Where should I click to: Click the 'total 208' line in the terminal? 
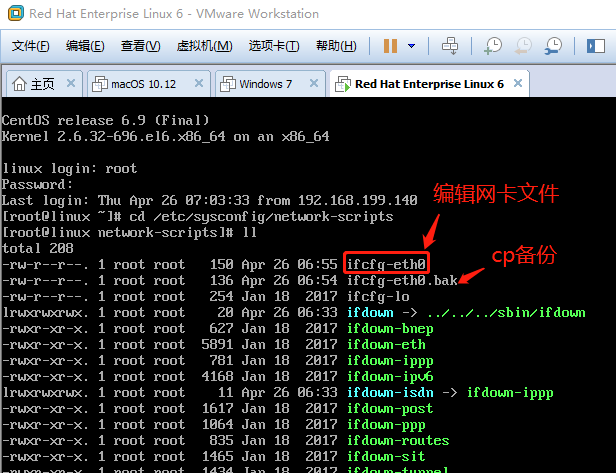[38, 248]
